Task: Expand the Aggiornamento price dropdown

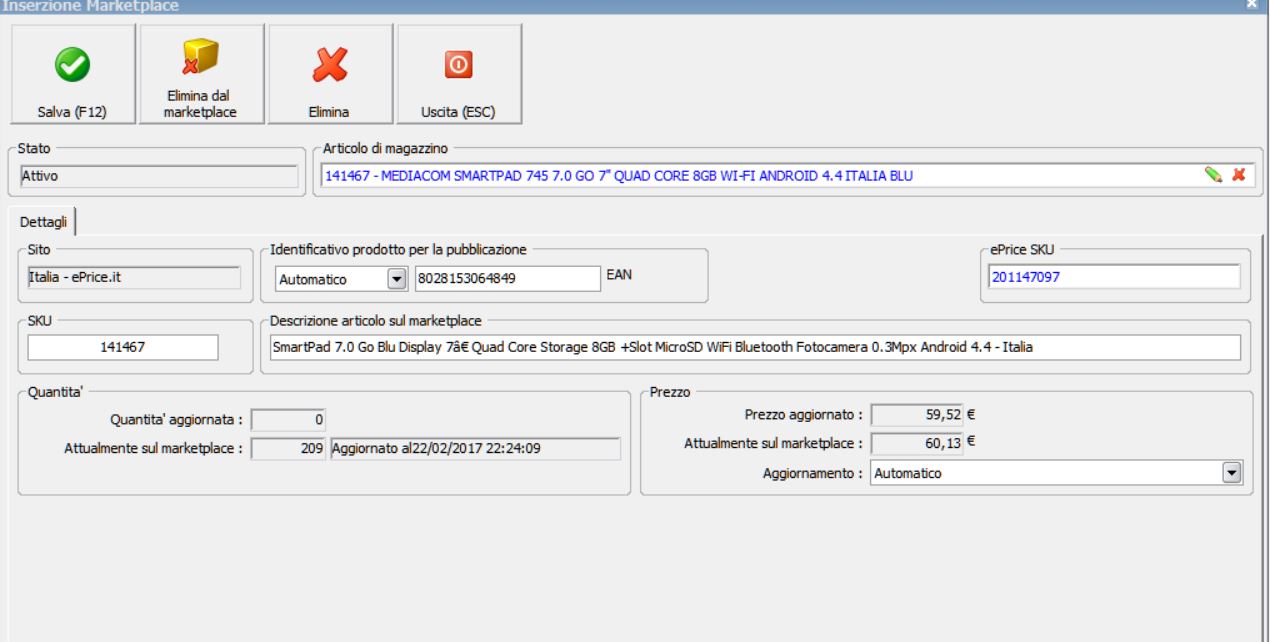Action: coord(1232,473)
